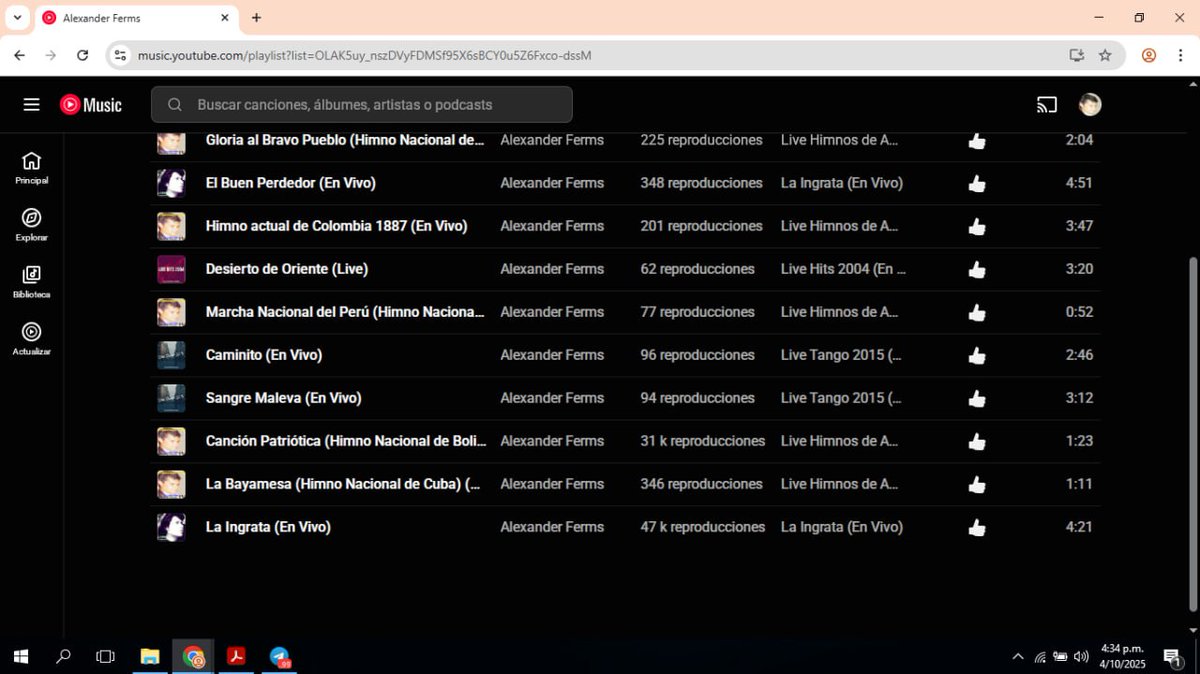Open Live Tango 2015 album on Caminito row

click(842, 355)
